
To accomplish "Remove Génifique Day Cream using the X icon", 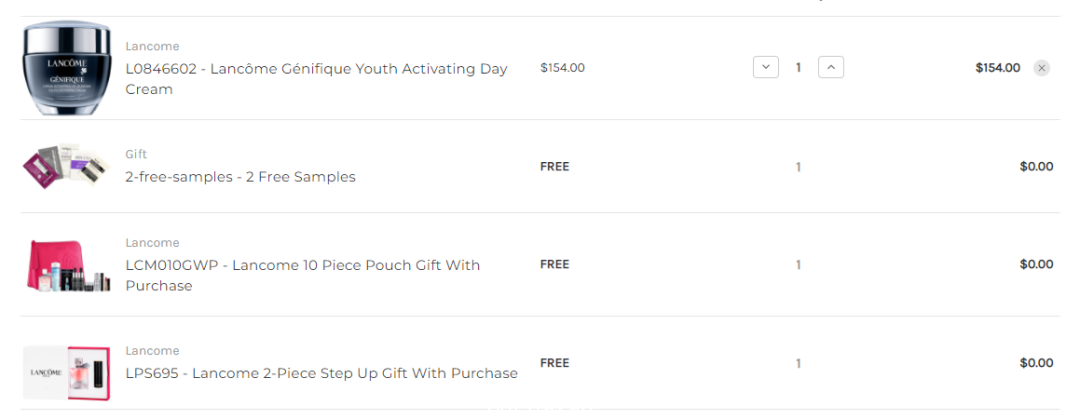I will (x=1041, y=68).
